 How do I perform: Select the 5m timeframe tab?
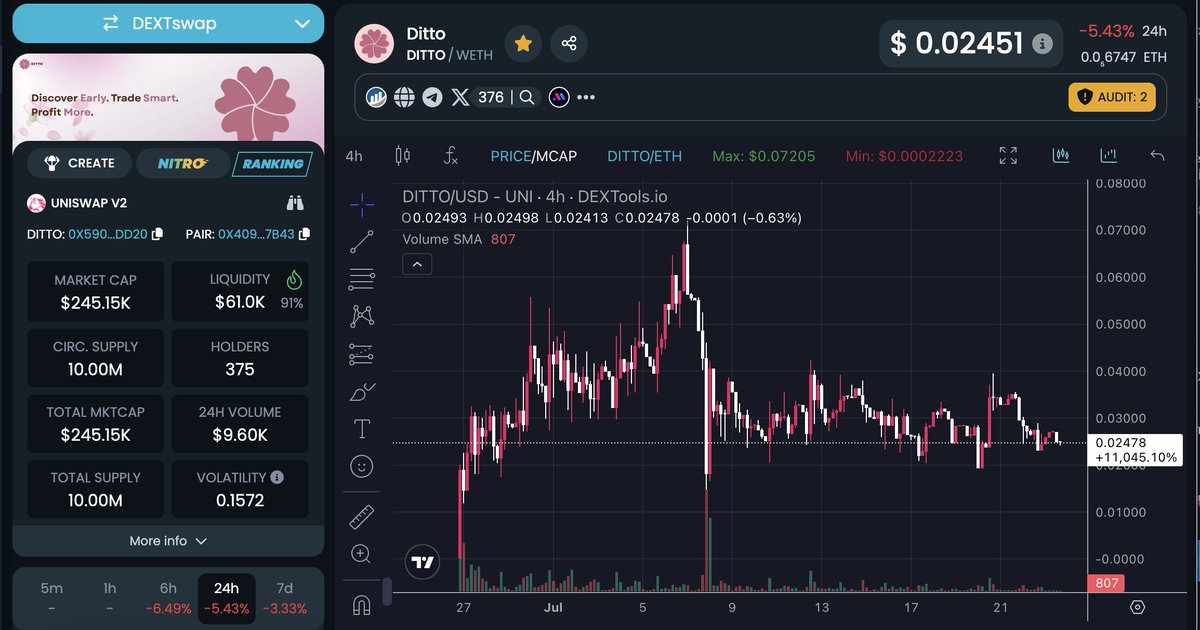[x=51, y=598]
